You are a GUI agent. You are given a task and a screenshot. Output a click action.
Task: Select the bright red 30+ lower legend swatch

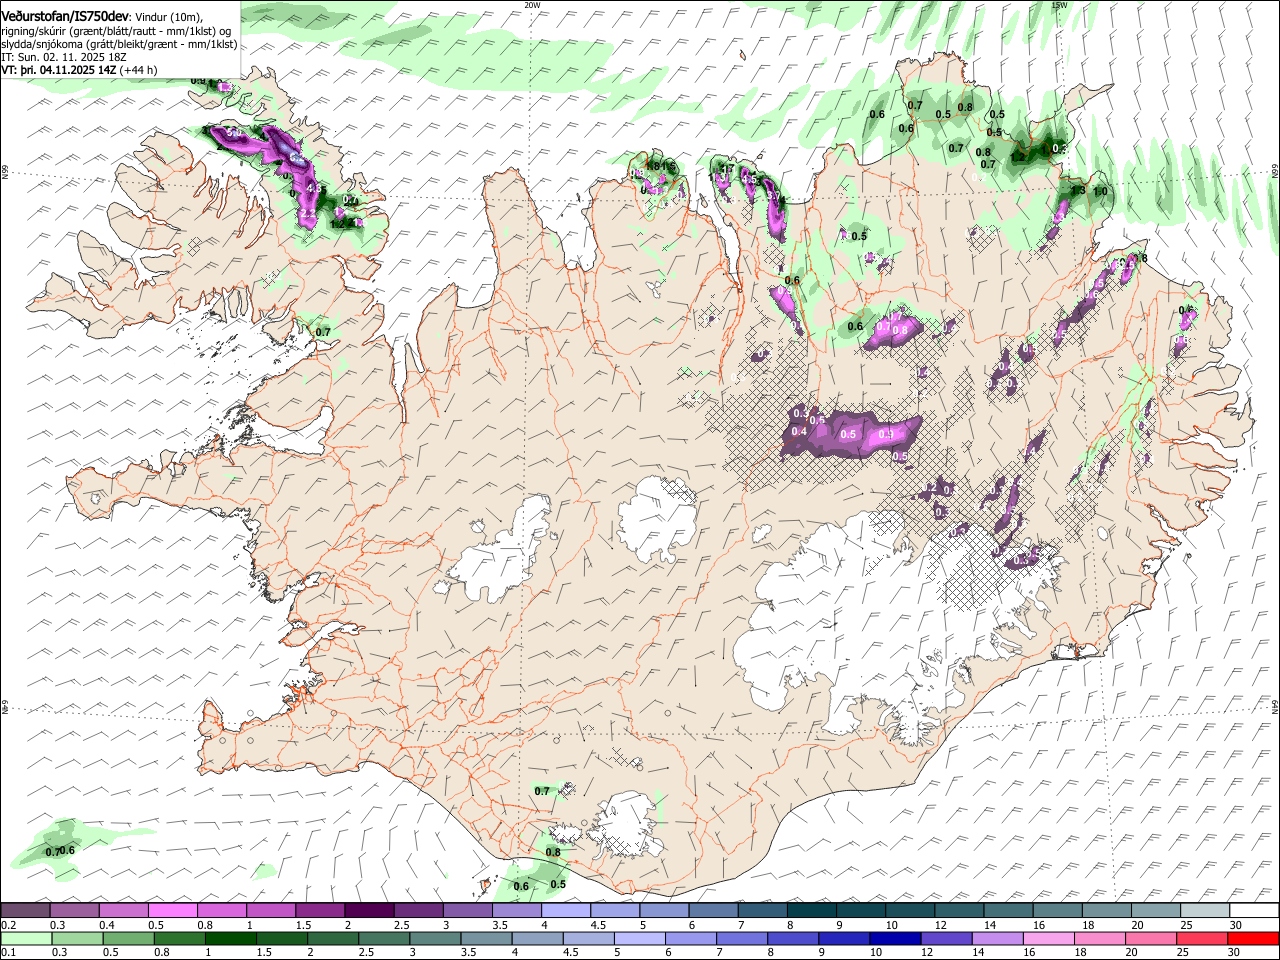(1253, 939)
